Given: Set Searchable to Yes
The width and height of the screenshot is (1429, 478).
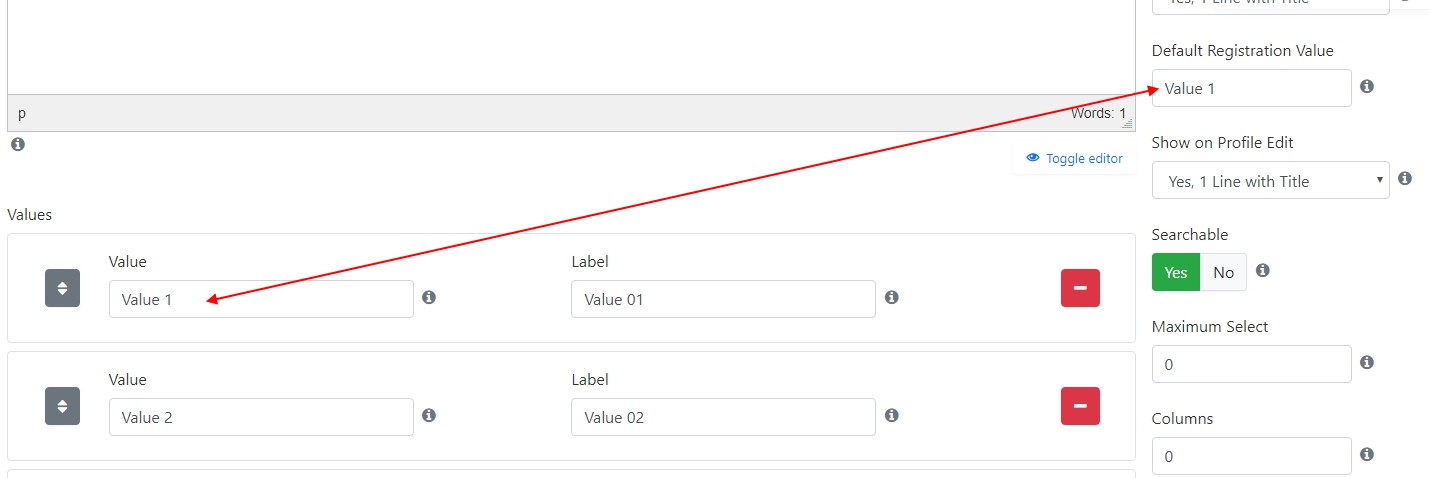Looking at the screenshot, I should tap(1176, 272).
